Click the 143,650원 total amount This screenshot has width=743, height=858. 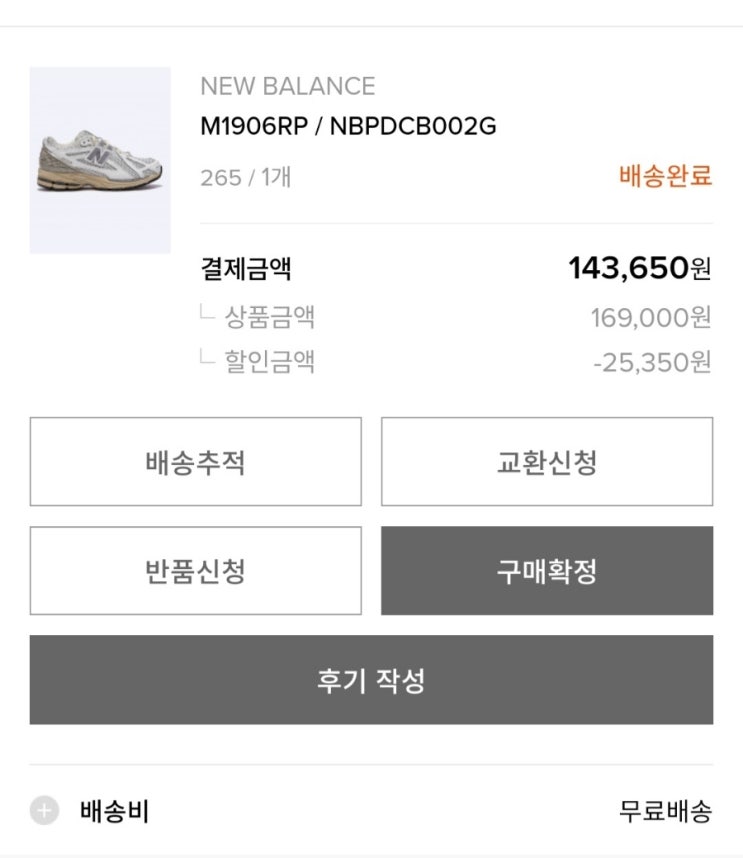pyautogui.click(x=639, y=268)
